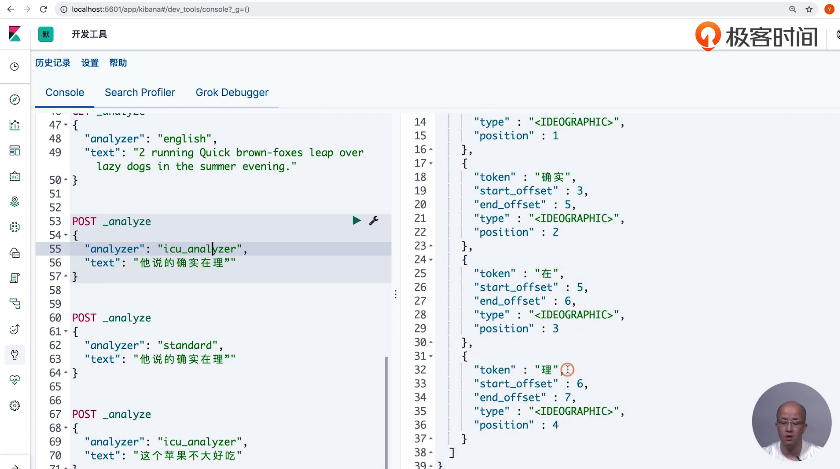
Task: Run the icu_analyzer request with play button
Action: (357, 221)
